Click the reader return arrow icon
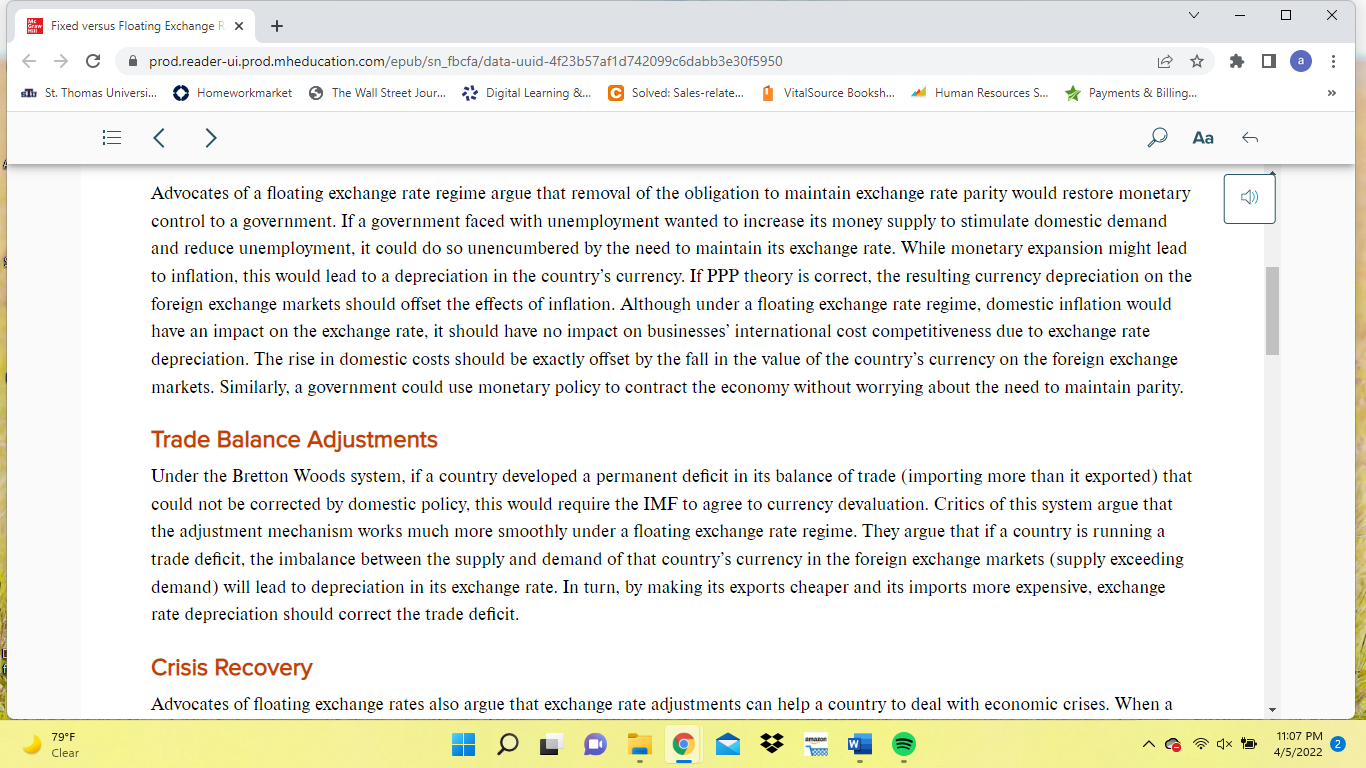 point(1249,138)
